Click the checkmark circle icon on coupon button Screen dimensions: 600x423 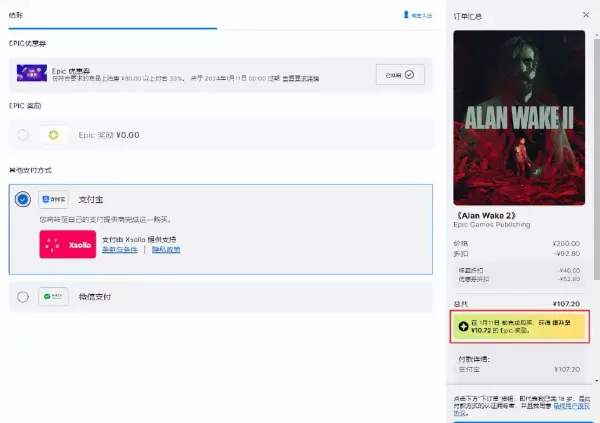click(409, 75)
